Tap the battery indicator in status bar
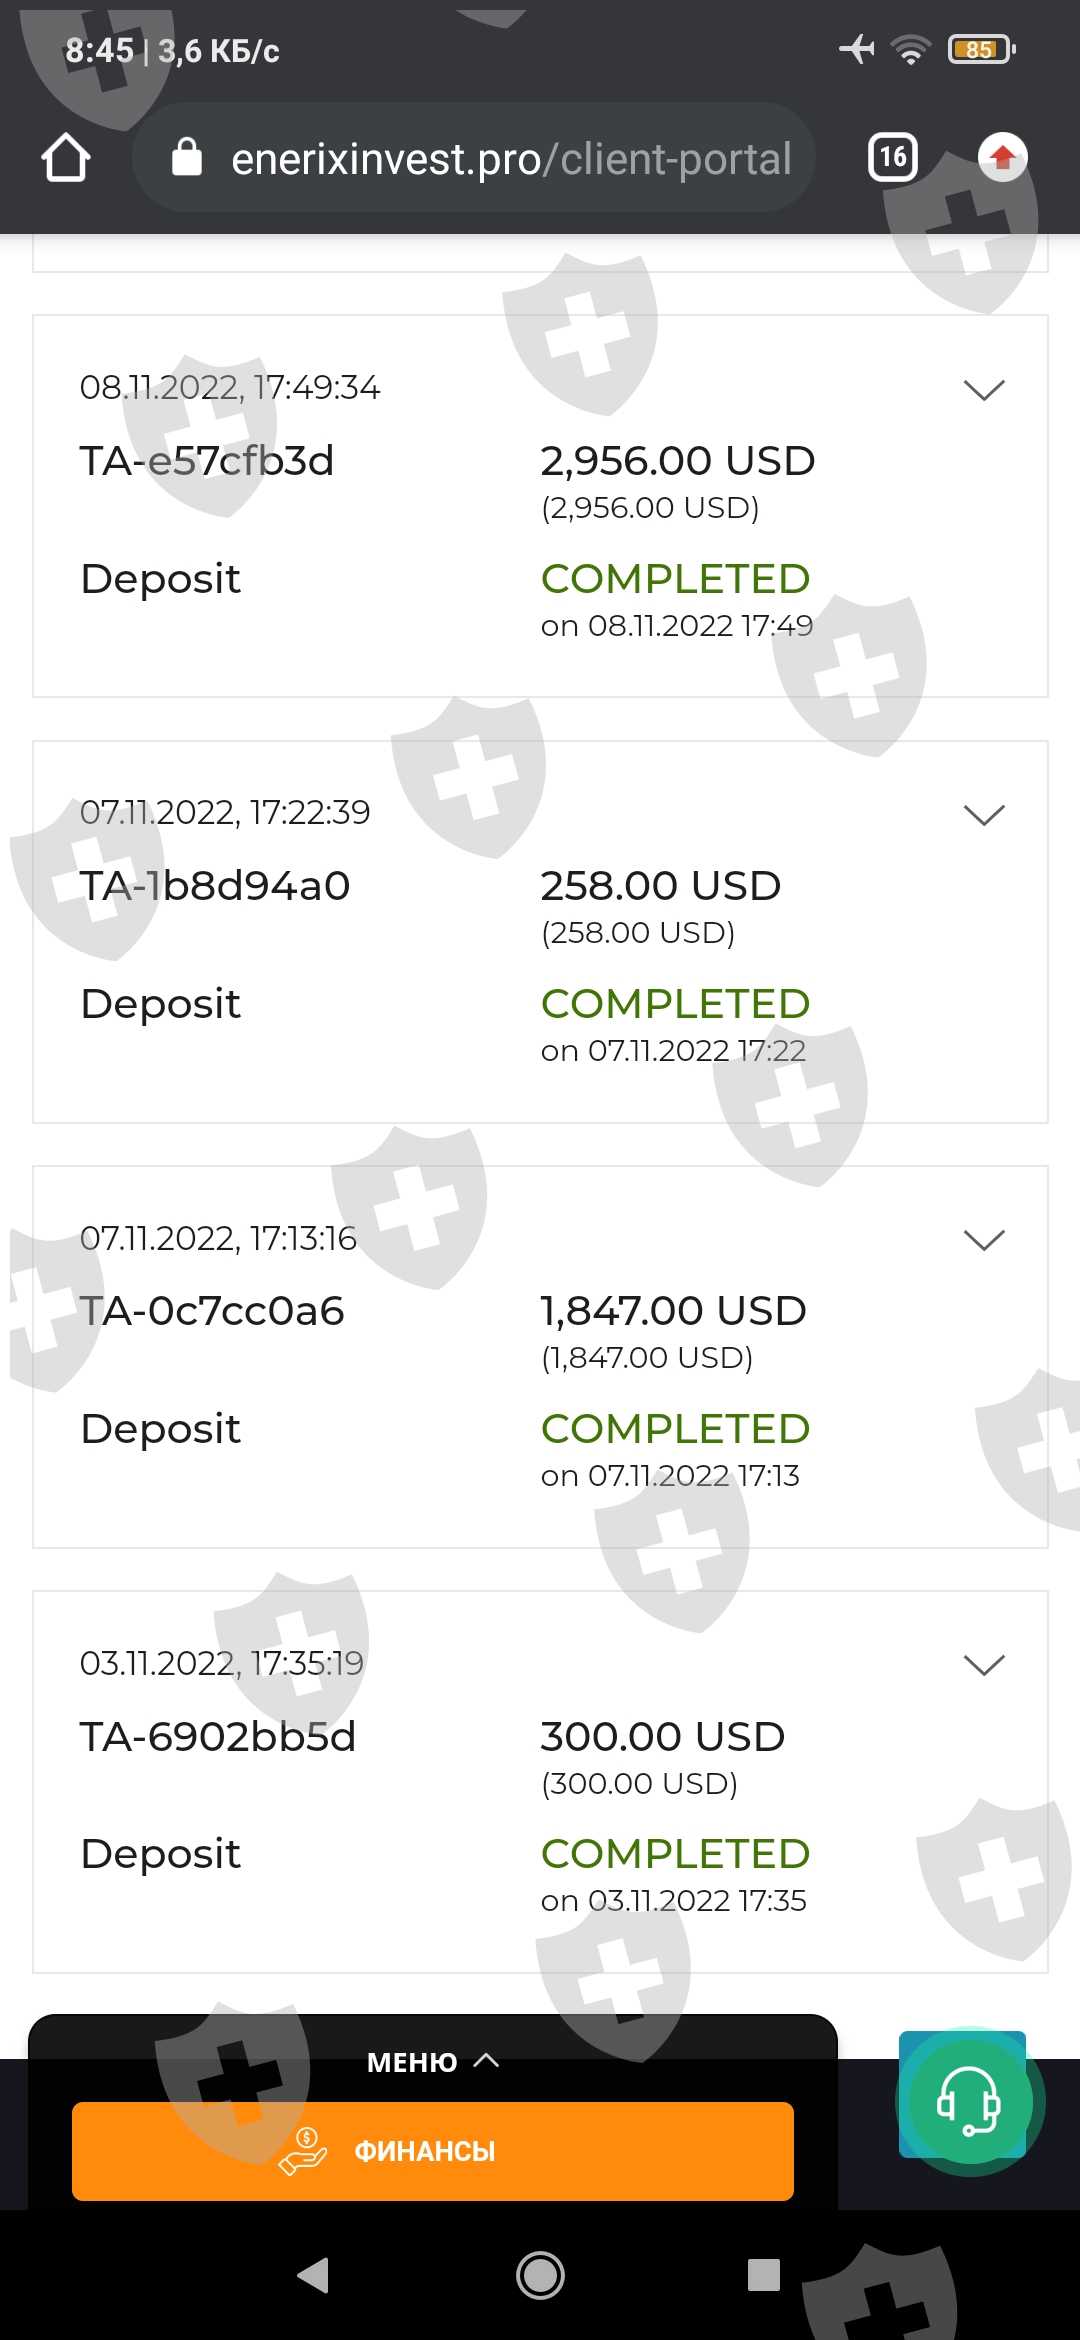1080x2340 pixels. click(981, 49)
